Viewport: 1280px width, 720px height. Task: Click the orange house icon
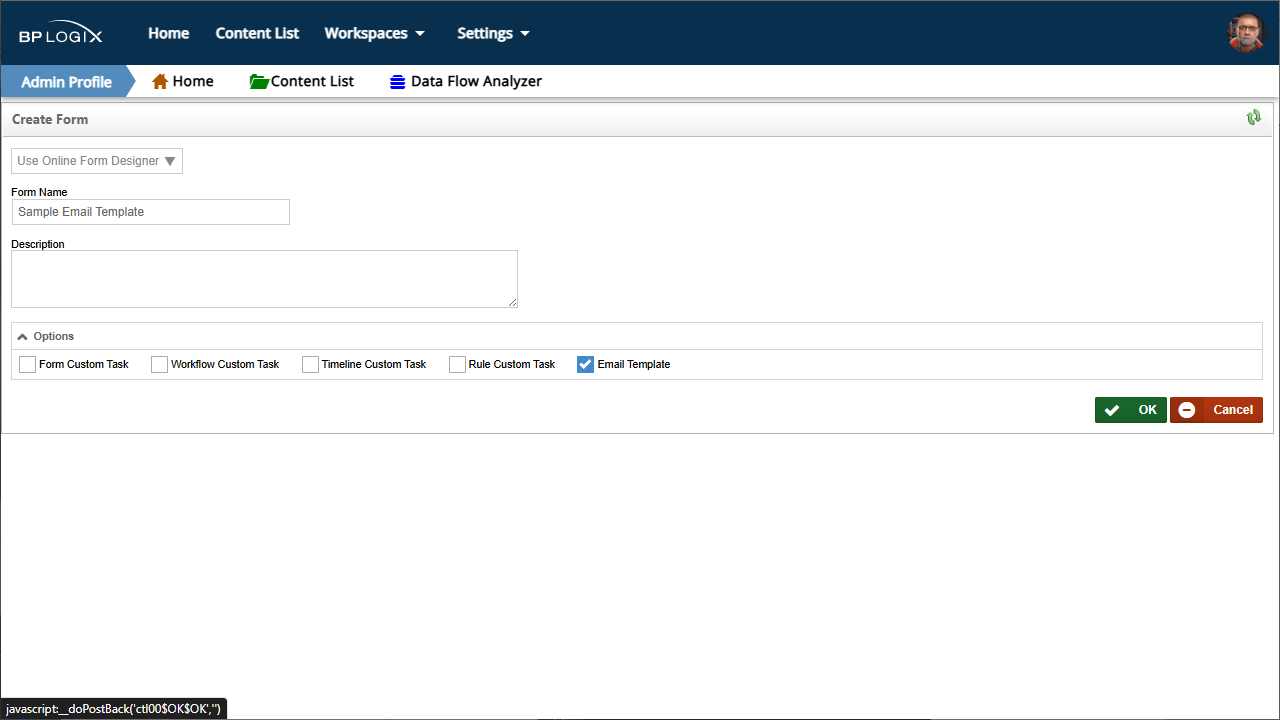(160, 81)
